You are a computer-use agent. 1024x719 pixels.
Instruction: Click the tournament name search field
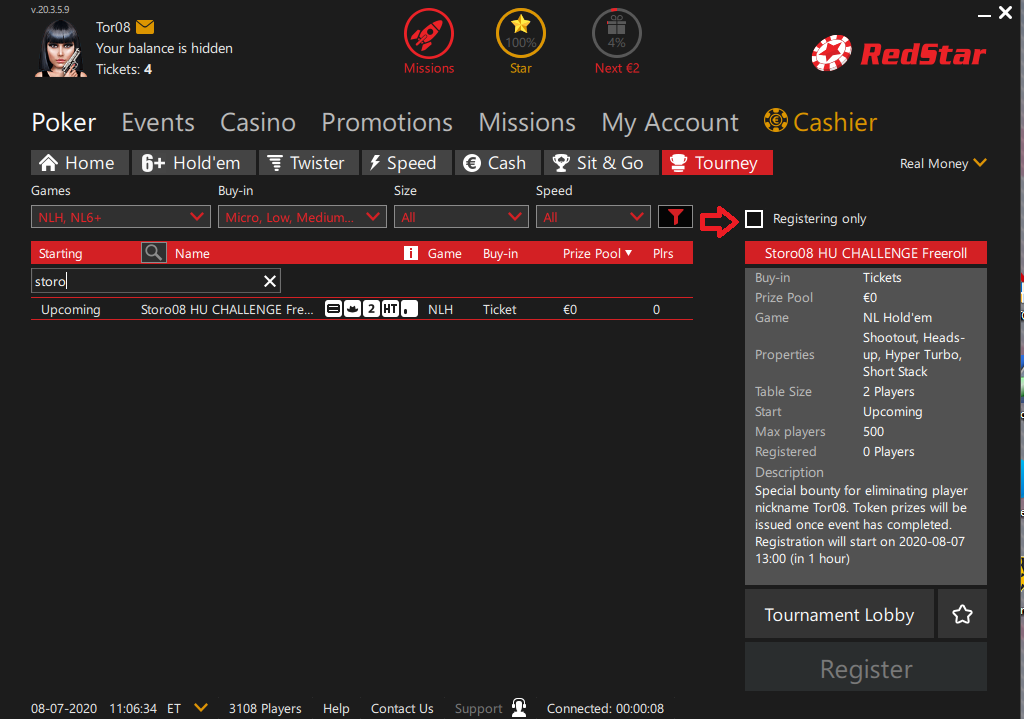145,281
